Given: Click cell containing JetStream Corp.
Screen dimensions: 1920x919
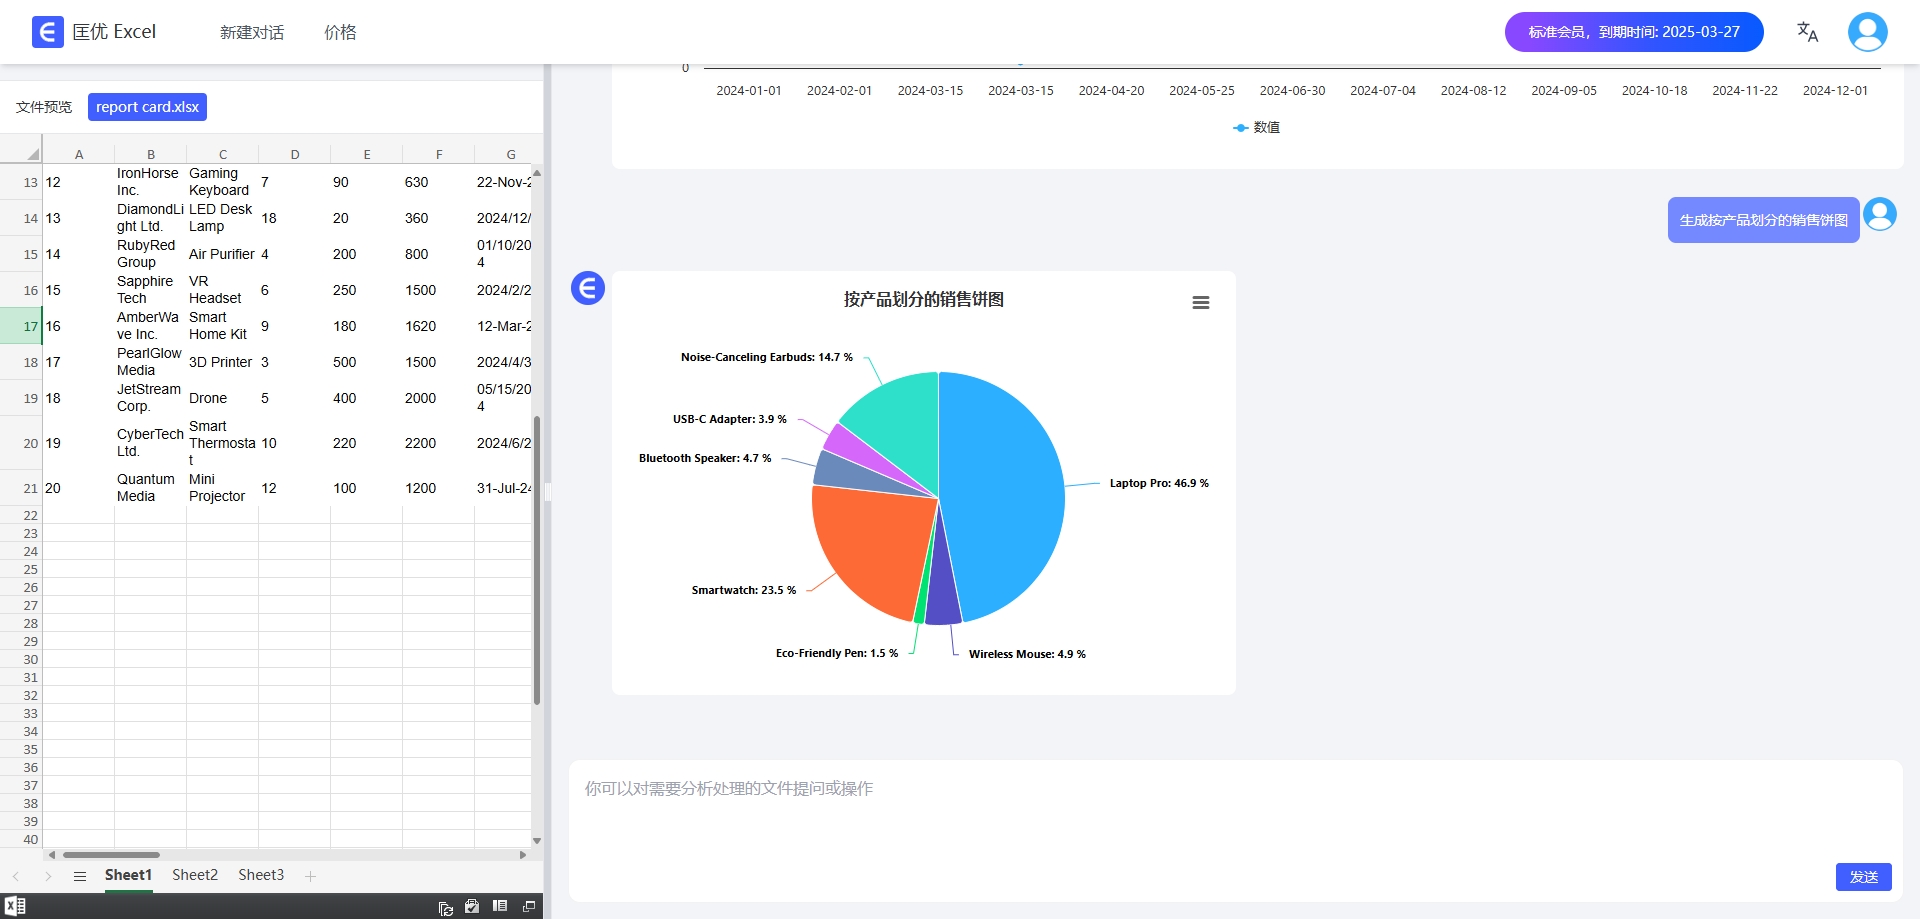Looking at the screenshot, I should (151, 398).
